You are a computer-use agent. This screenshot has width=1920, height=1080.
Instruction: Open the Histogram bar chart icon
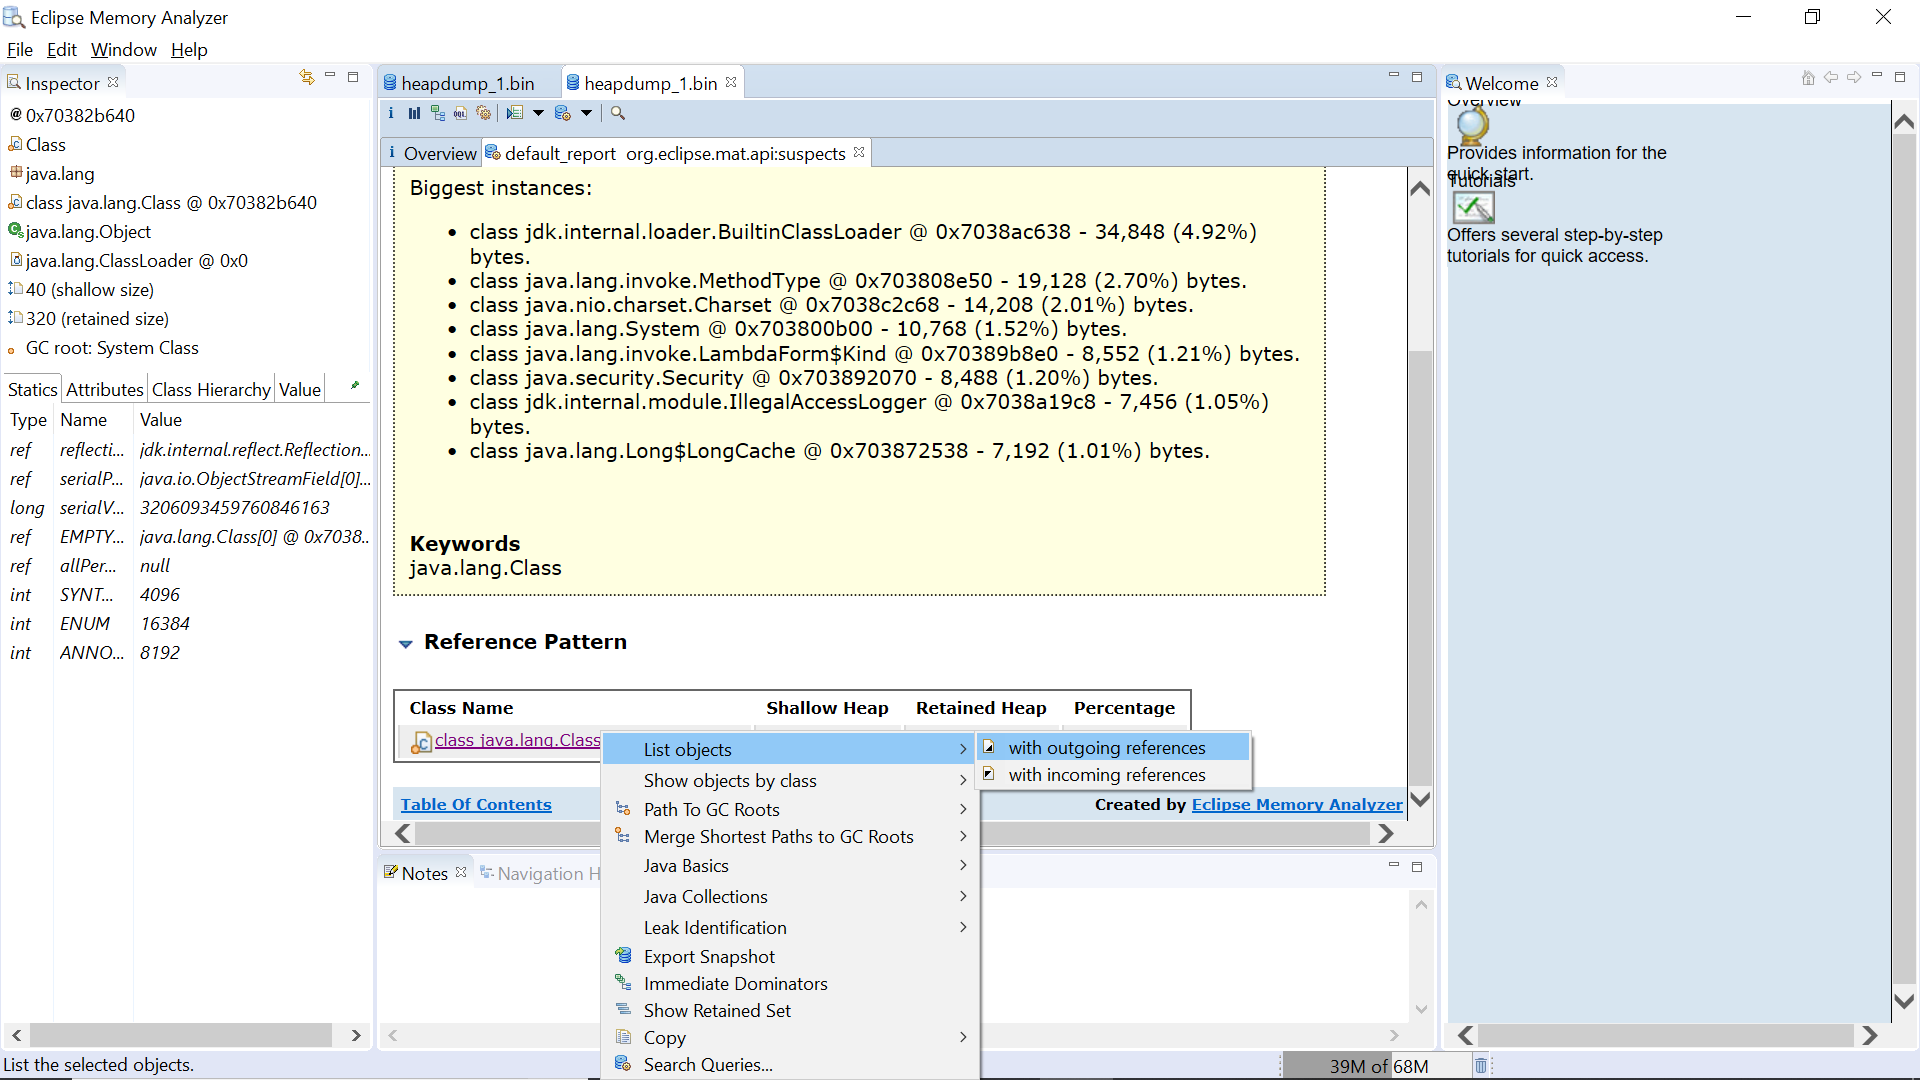pos(414,114)
